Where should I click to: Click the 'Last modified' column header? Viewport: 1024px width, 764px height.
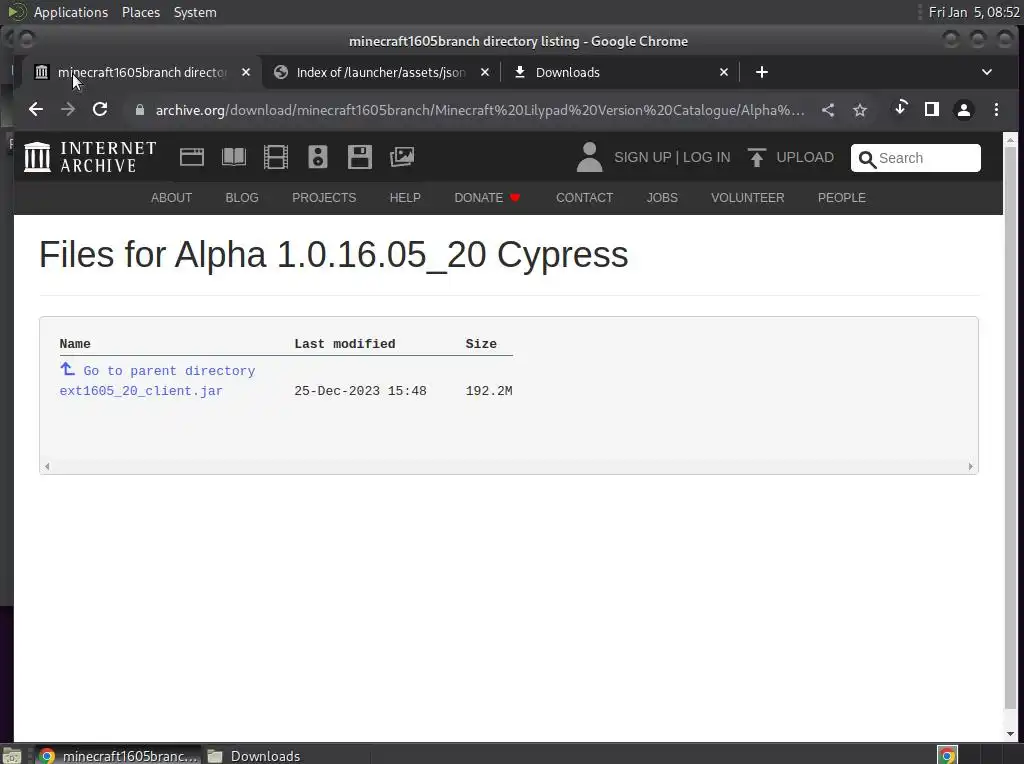coord(345,344)
